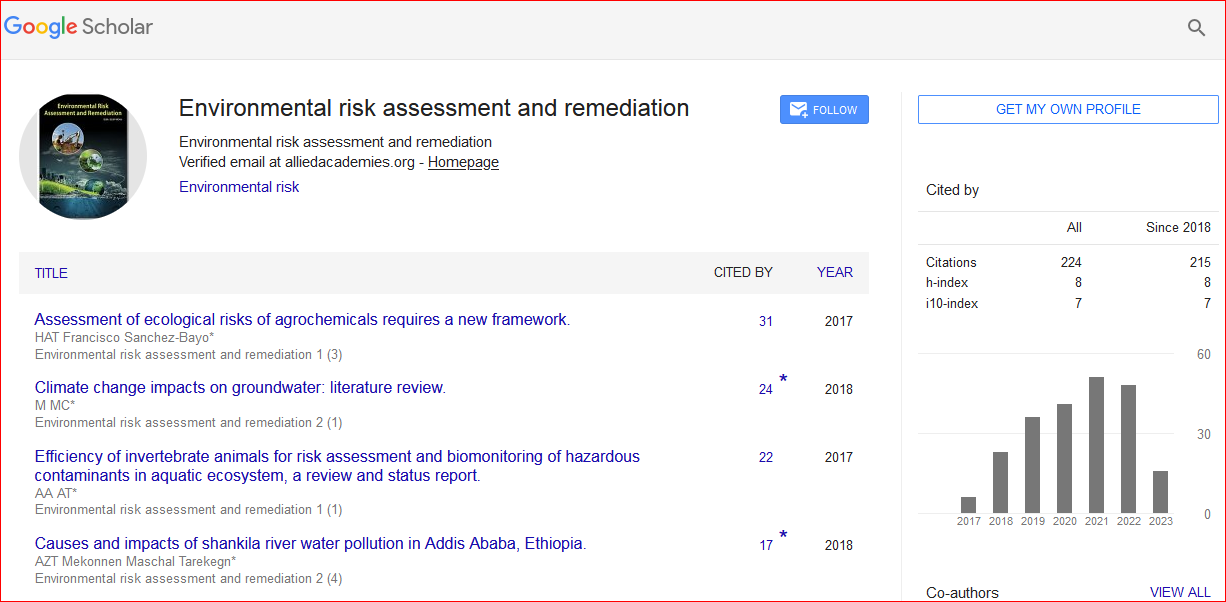This screenshot has height=602, width=1226.
Task: Sort articles by Year column
Action: tap(834, 272)
